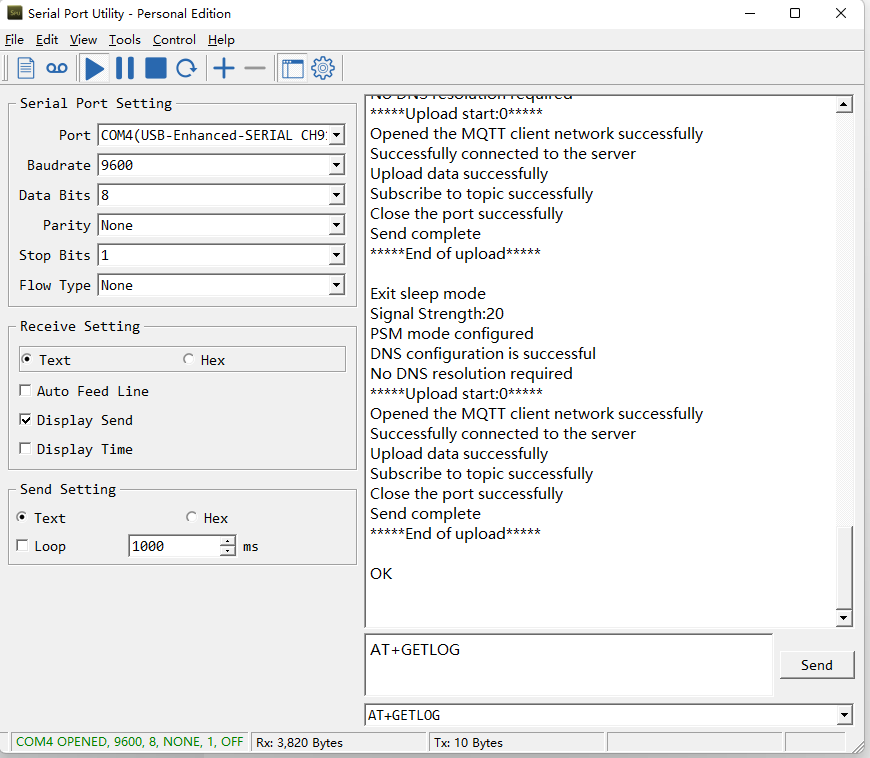The width and height of the screenshot is (870, 758).
Task: Click the Send button
Action: pos(817,665)
